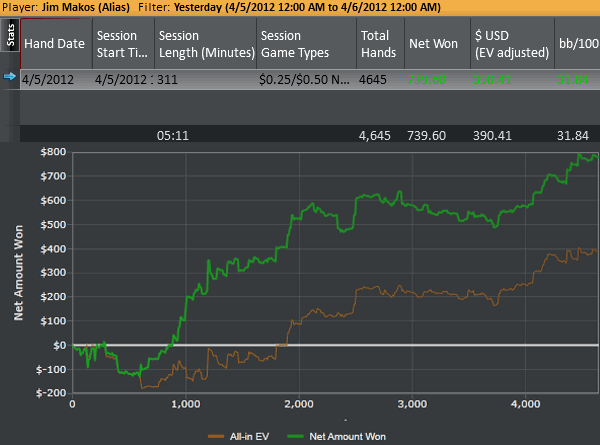Screen dimensions: 600x445
Task: Select the green Net Won value 739.60
Action: [427, 80]
